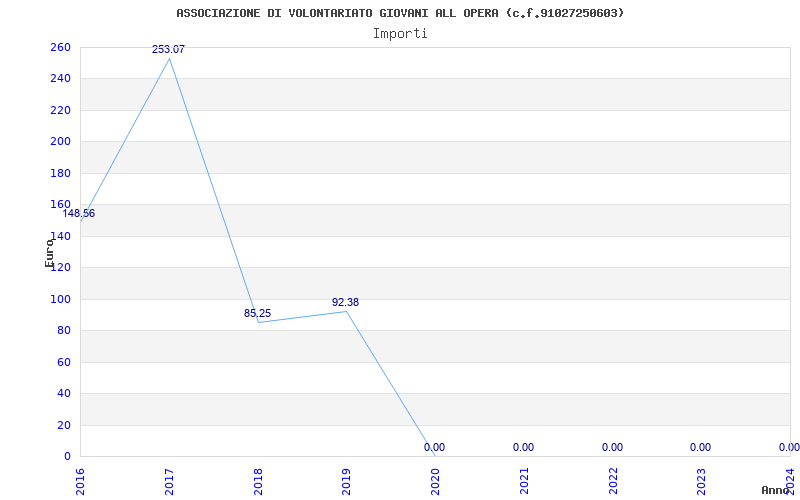Click the 240 y-axis tick label
Image resolution: width=800 pixels, height=500 pixels.
60,79
